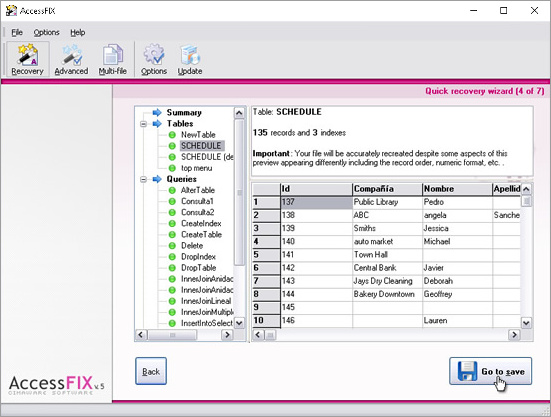This screenshot has height=417, width=551.
Task: Collapse the Tables tree node
Action: tap(143, 124)
